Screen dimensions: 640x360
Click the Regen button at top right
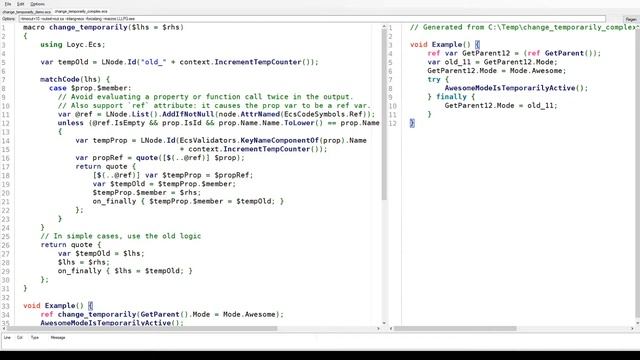pos(631,19)
